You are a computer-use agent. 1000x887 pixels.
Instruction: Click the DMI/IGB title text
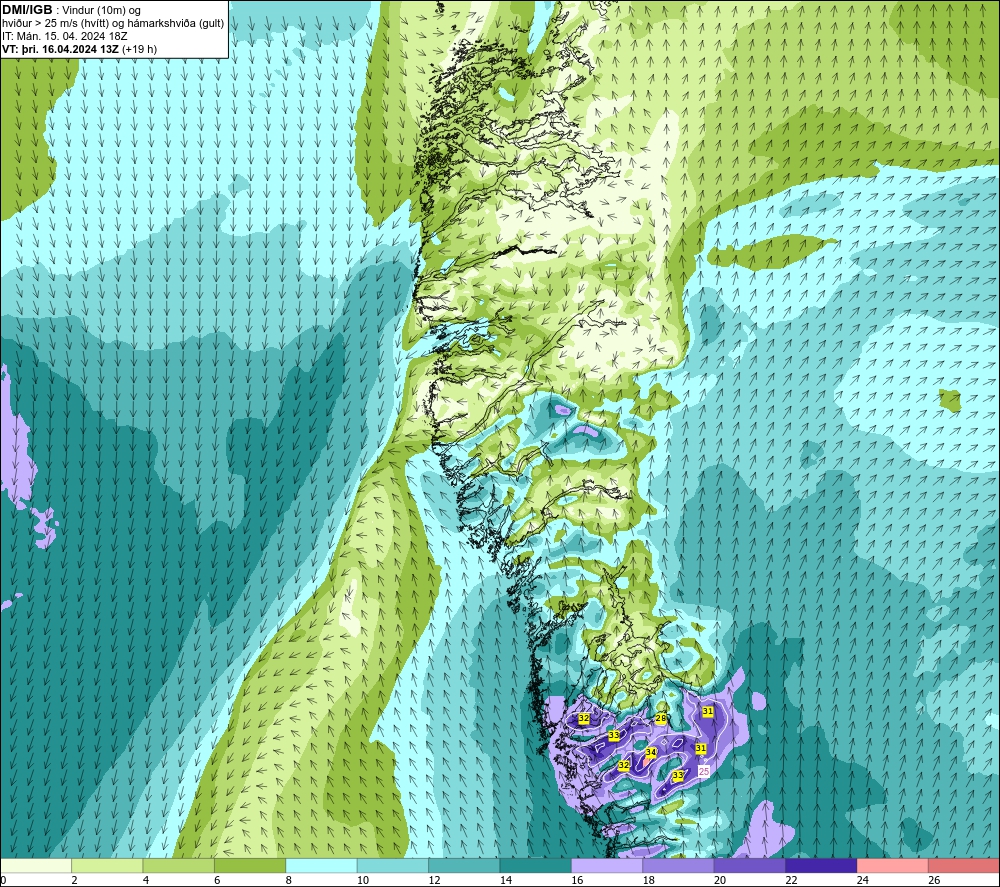[27, 10]
